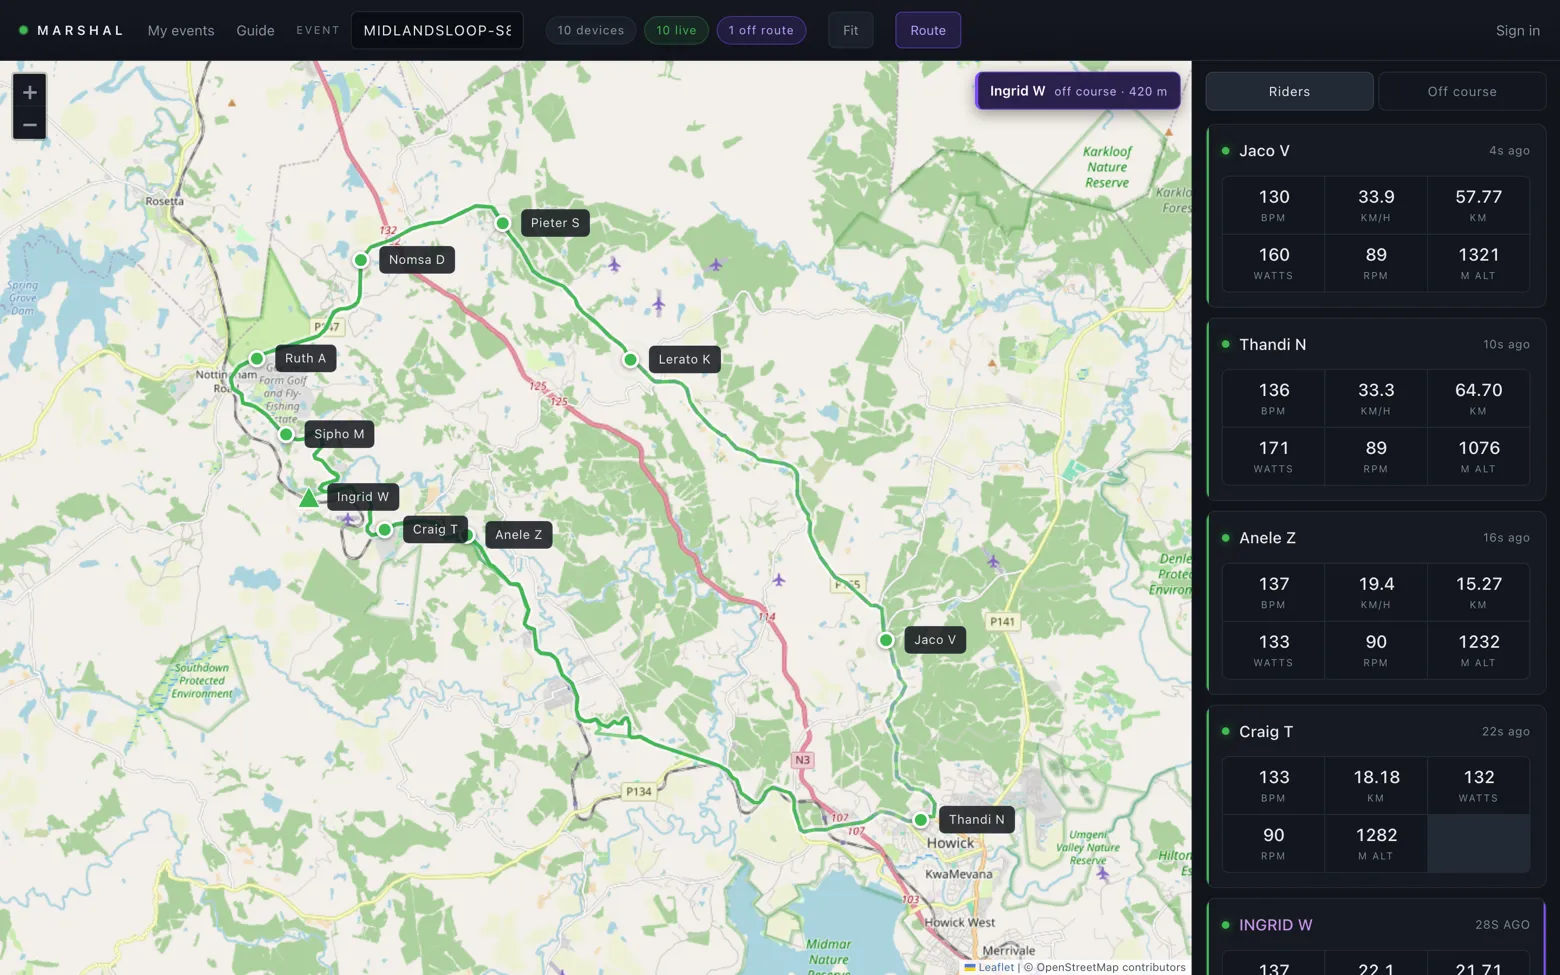Image resolution: width=1560 pixels, height=975 pixels.
Task: Click Thandi N's 1076 M ALT cell
Action: 1479,456
